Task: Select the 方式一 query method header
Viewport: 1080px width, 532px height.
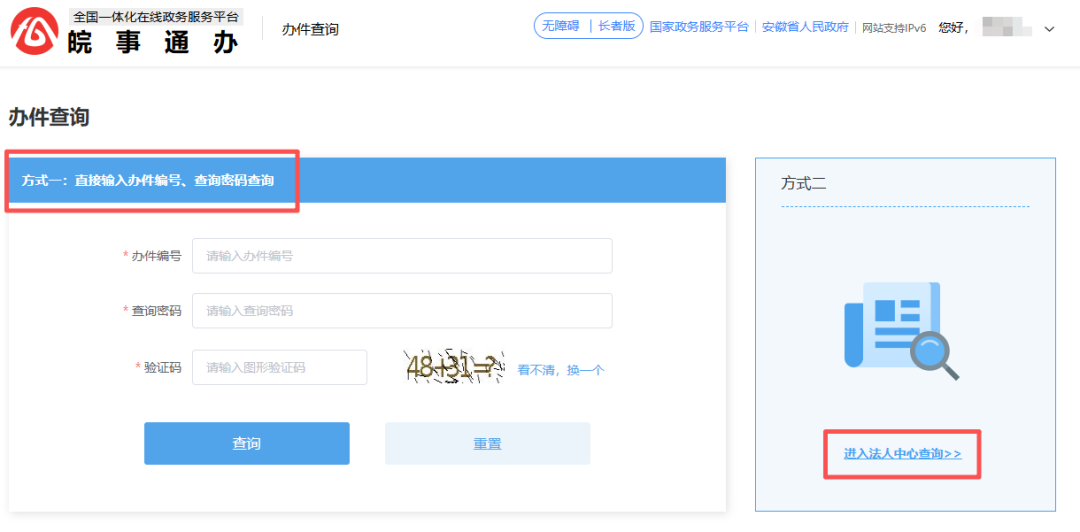Action: (148, 181)
